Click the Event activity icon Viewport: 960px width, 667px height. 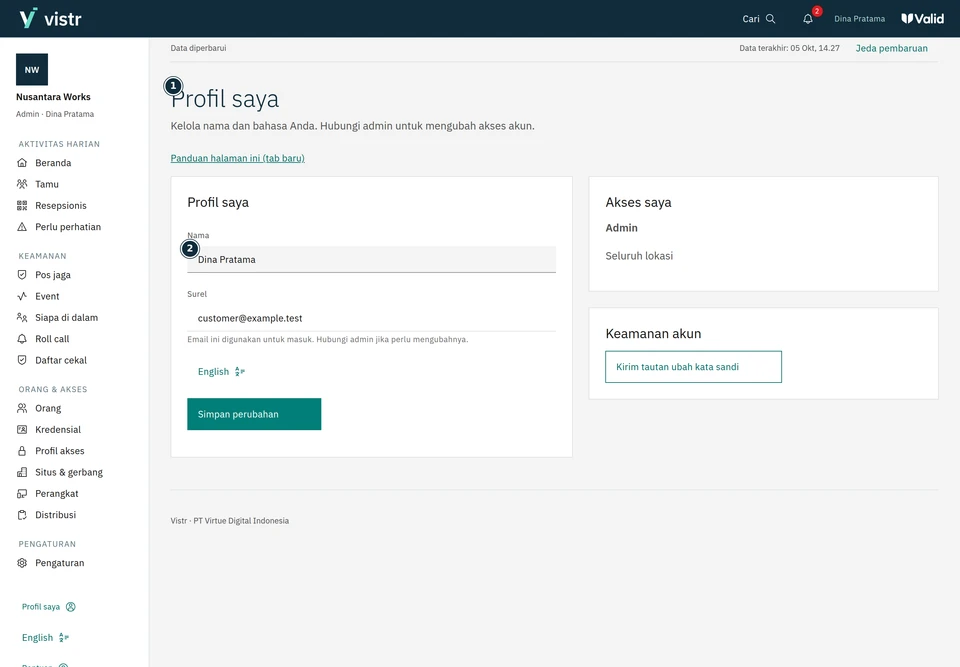[x=22, y=296]
